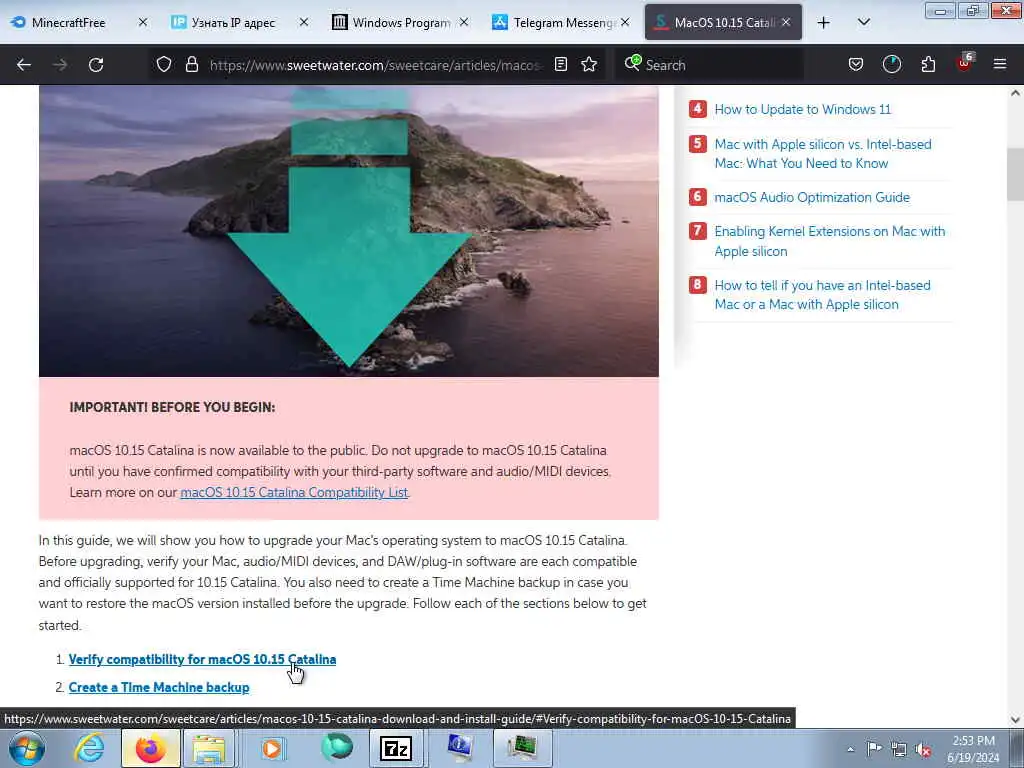Open How to tell Intel-based Mac link
The width and height of the screenshot is (1024, 768).
[x=822, y=295]
